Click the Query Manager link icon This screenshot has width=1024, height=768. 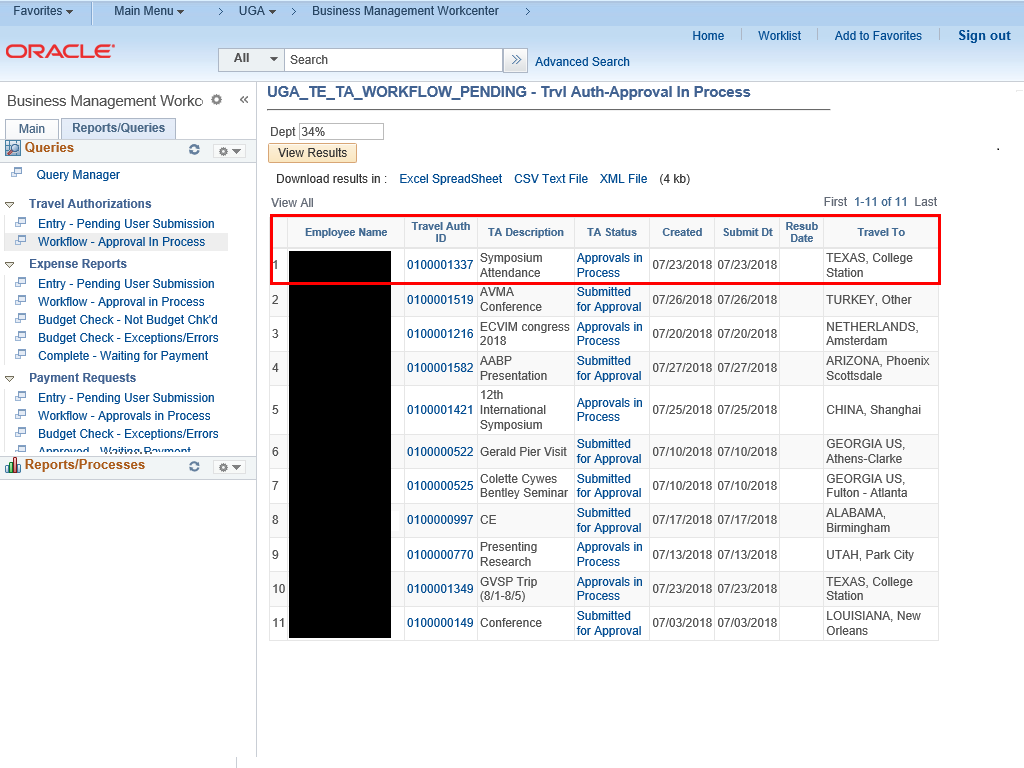click(x=17, y=174)
